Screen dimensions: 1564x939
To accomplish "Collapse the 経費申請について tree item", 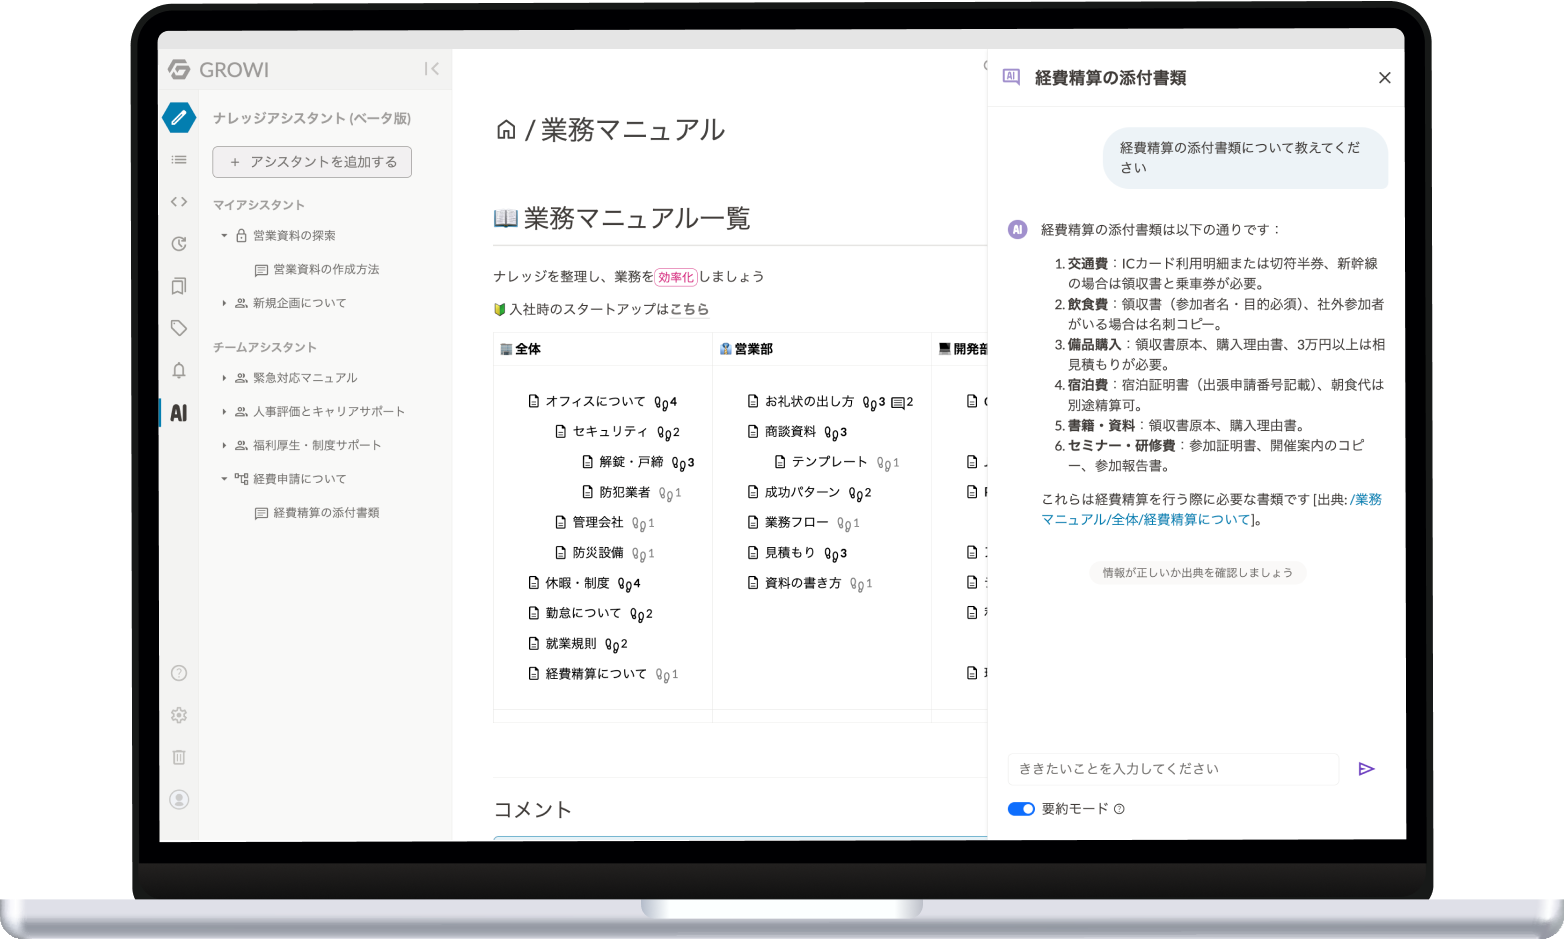I will pyautogui.click(x=224, y=478).
